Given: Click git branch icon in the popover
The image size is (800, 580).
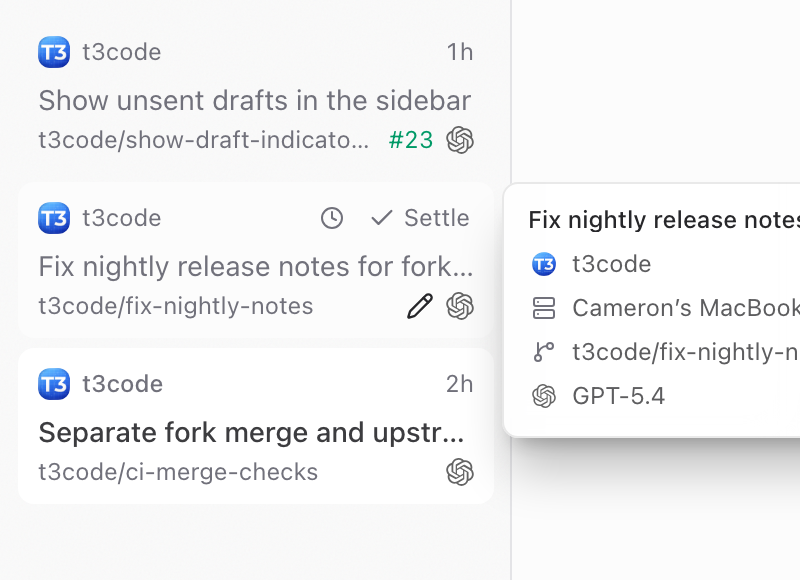Looking at the screenshot, I should [x=544, y=352].
